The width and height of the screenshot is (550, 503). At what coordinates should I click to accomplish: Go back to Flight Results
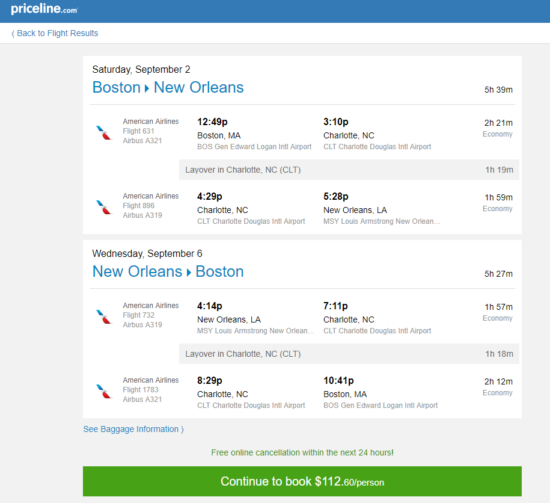[55, 33]
